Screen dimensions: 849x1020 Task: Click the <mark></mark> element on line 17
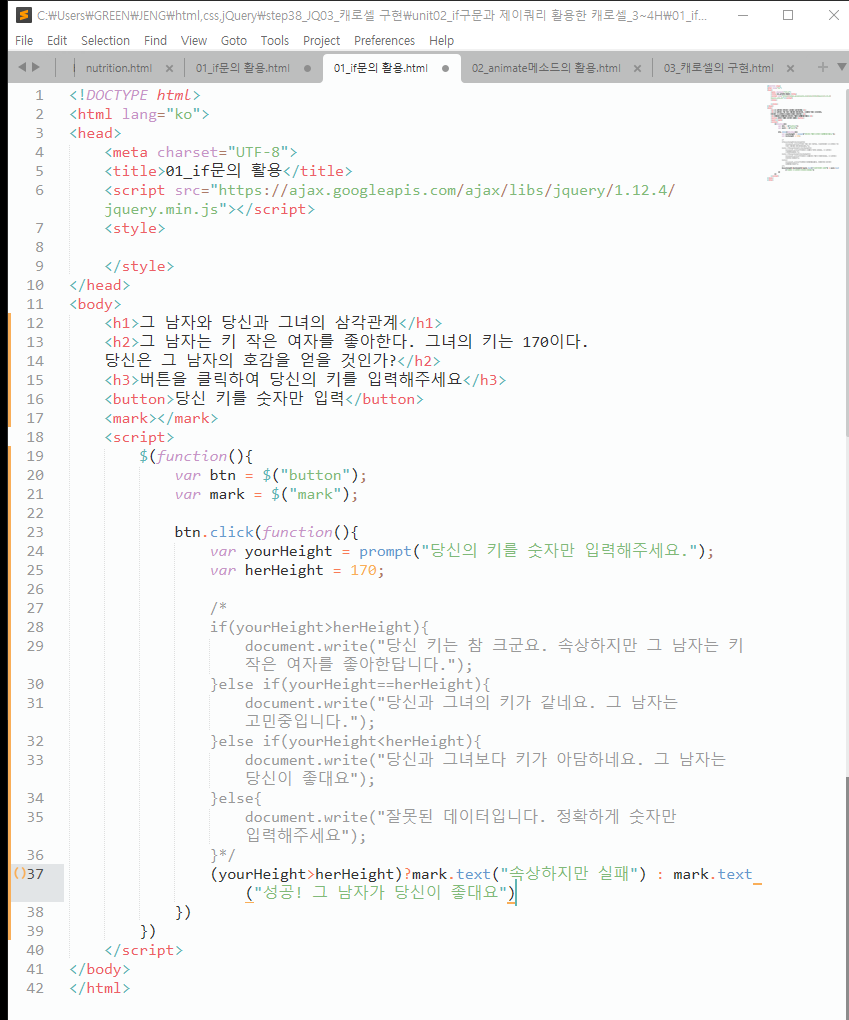[161, 418]
